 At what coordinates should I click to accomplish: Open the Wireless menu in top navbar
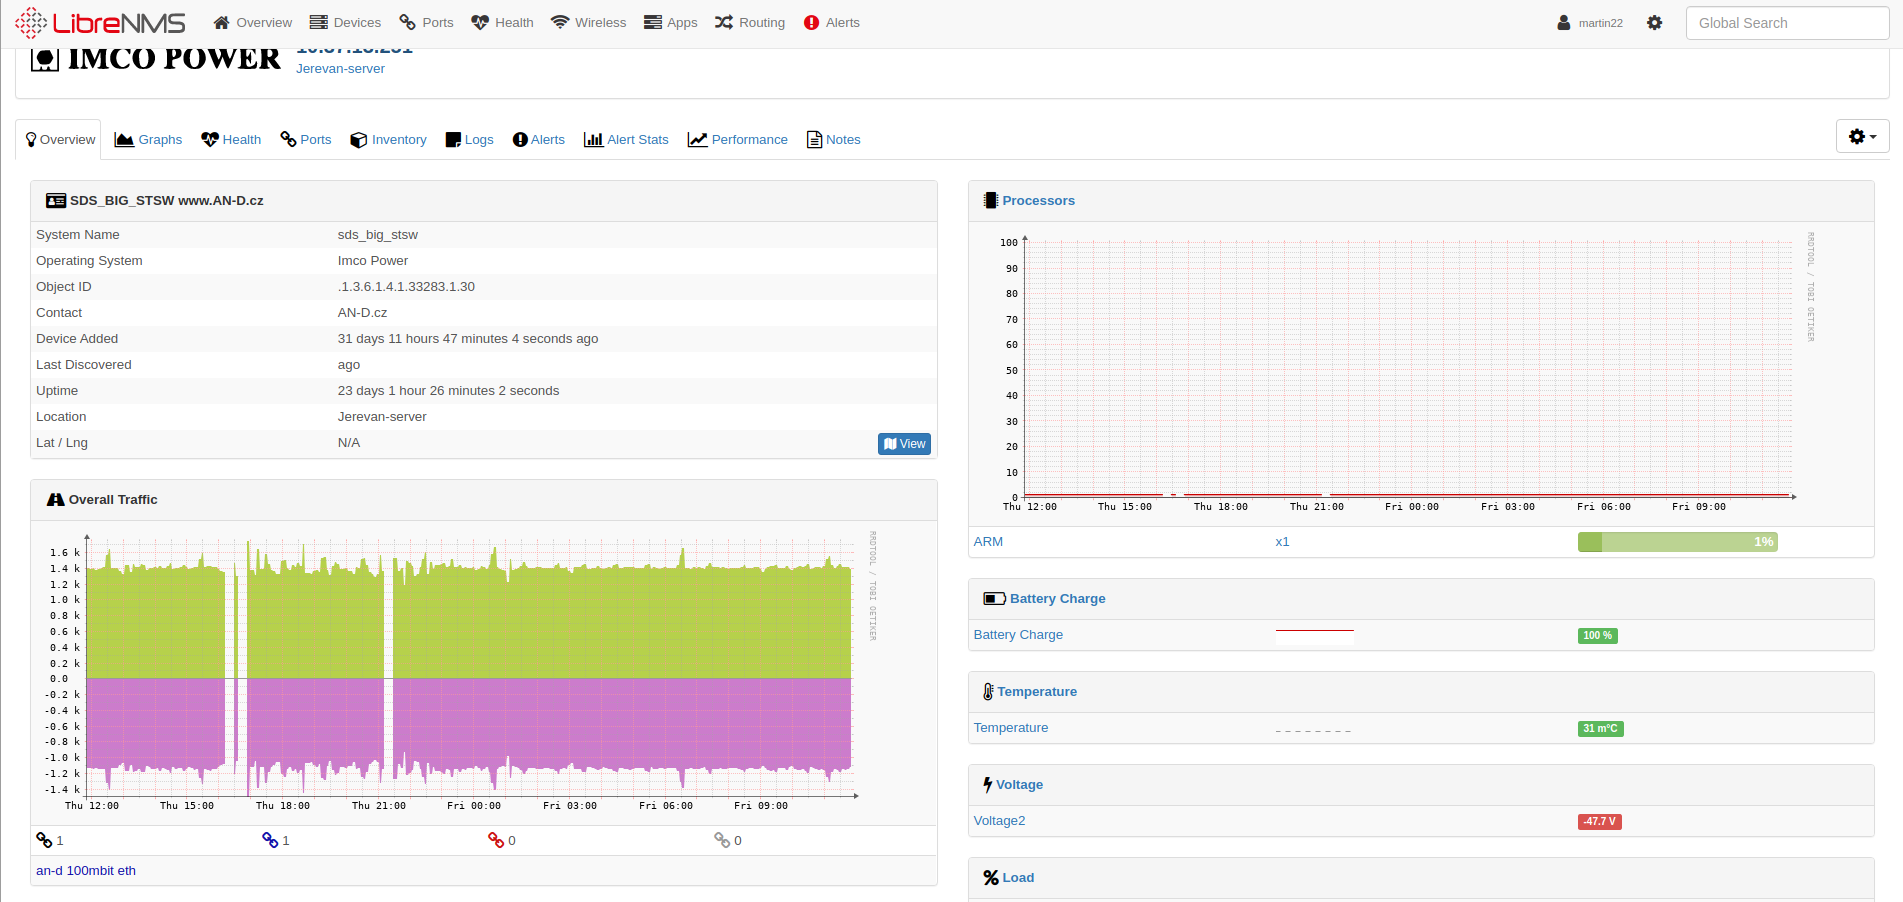click(x=589, y=22)
